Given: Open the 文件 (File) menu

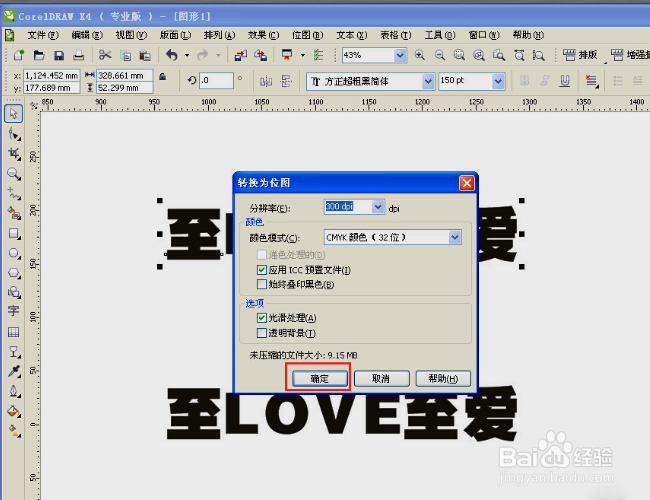Looking at the screenshot, I should pyautogui.click(x=43, y=35).
